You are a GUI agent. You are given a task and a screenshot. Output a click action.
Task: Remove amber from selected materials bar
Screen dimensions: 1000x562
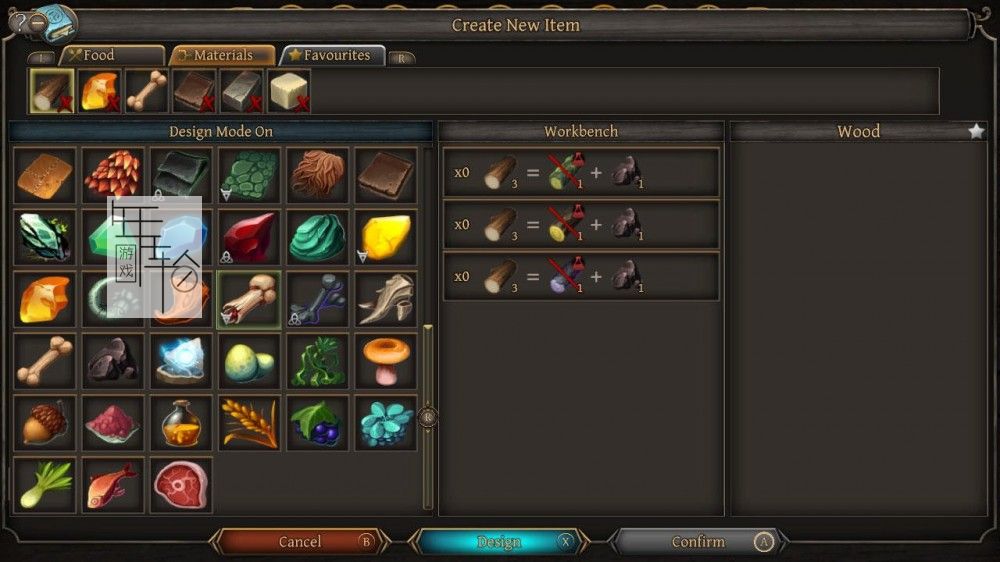pyautogui.click(x=113, y=102)
